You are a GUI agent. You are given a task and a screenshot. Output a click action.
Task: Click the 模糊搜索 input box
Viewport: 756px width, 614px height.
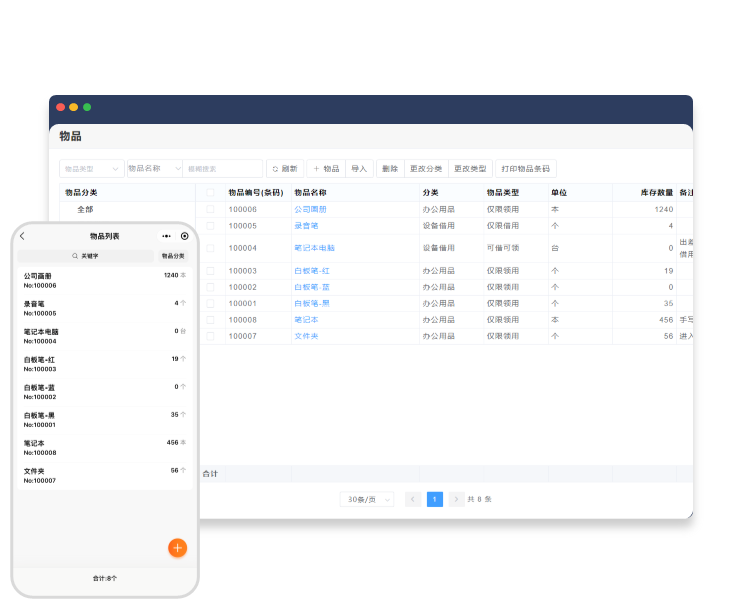click(x=222, y=168)
